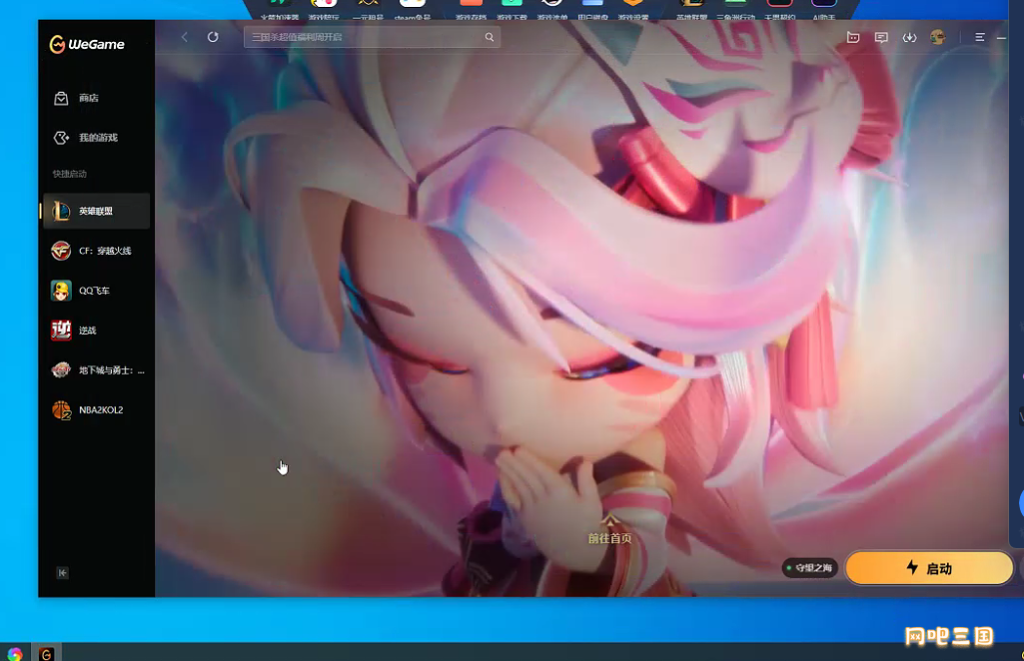This screenshot has height=661, width=1024.
Task: Select CF: 穿越火线 in the quick launch list
Action: (x=96, y=251)
